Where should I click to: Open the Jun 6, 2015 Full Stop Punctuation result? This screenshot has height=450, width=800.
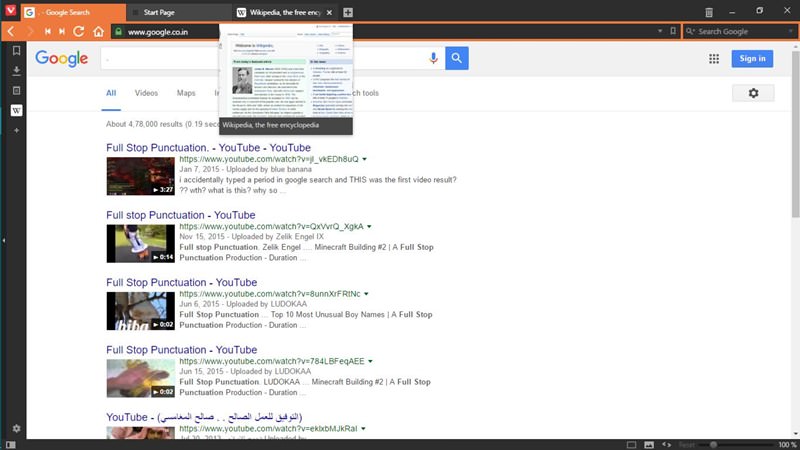(182, 282)
